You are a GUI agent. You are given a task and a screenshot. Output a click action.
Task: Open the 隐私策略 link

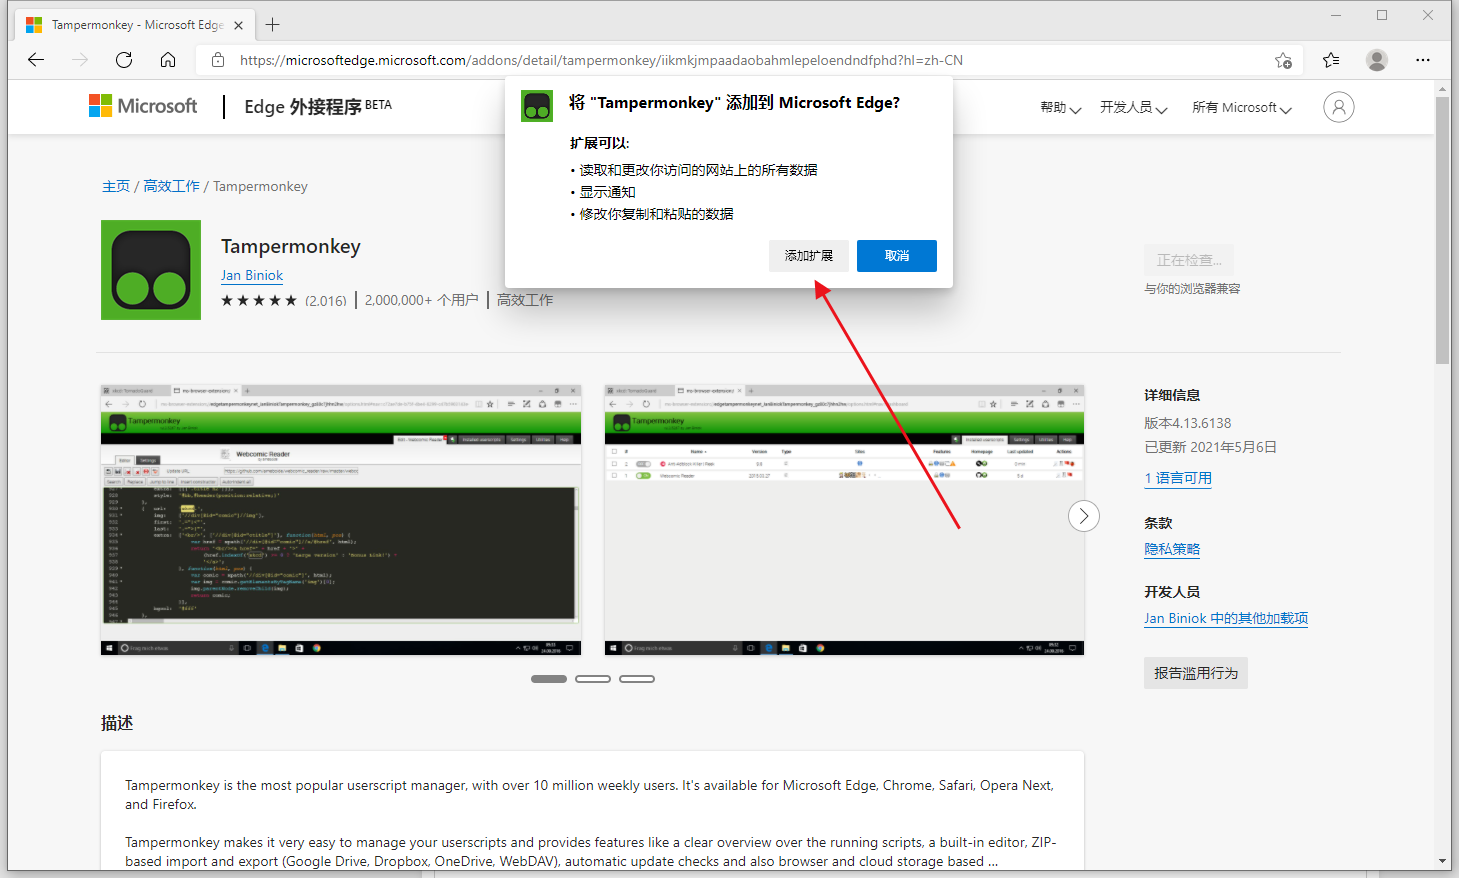click(1172, 549)
